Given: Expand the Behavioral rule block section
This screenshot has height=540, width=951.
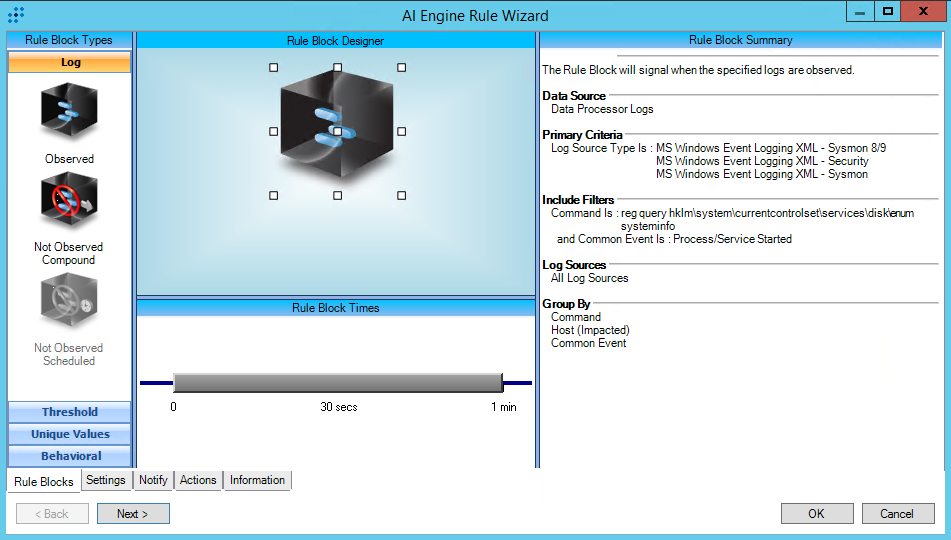Looking at the screenshot, I should pyautogui.click(x=70, y=456).
